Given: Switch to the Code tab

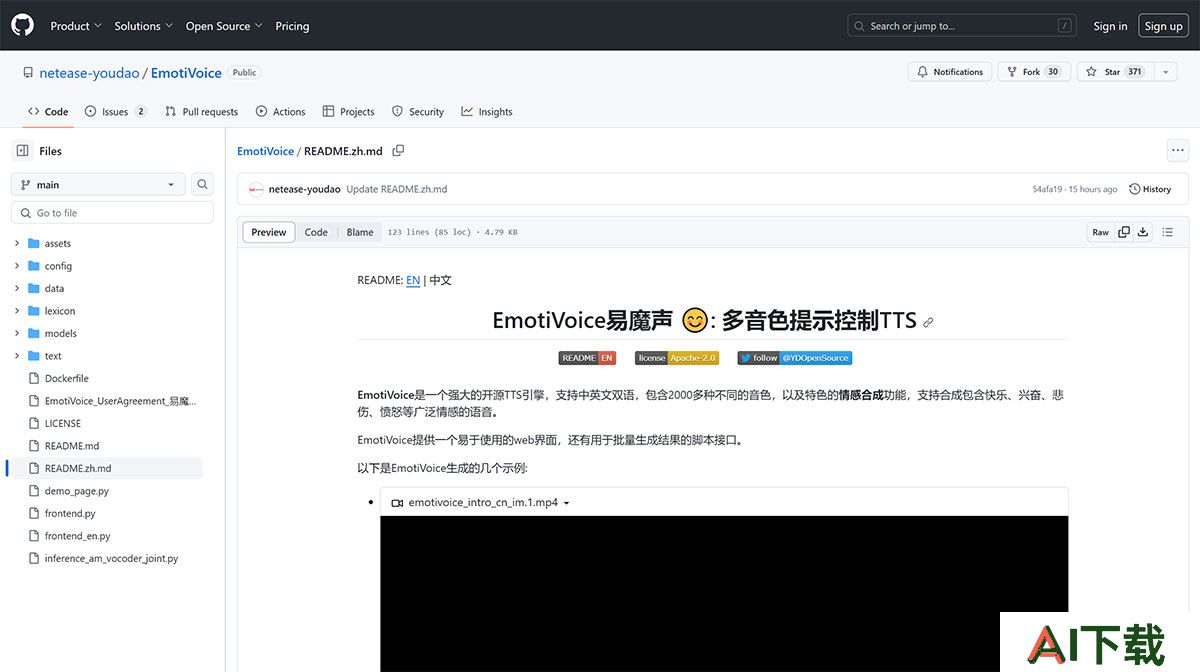Looking at the screenshot, I should 48,112.
